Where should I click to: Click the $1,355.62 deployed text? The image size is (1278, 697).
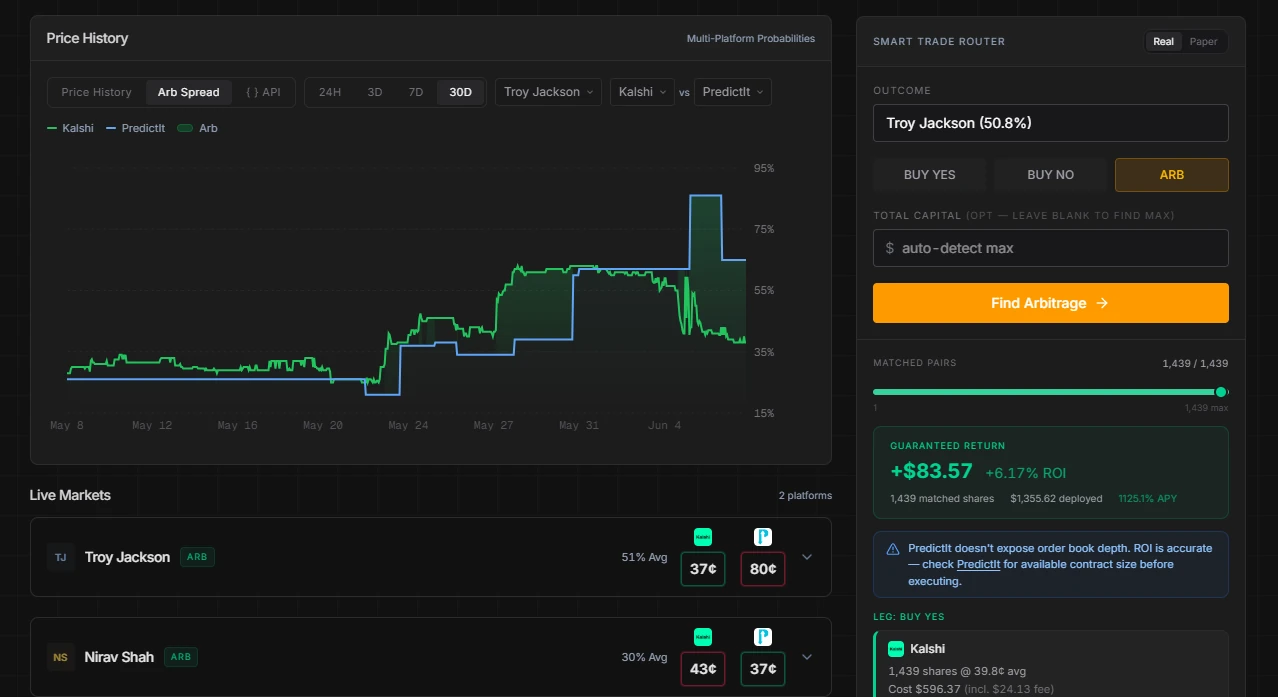[x=1056, y=498]
